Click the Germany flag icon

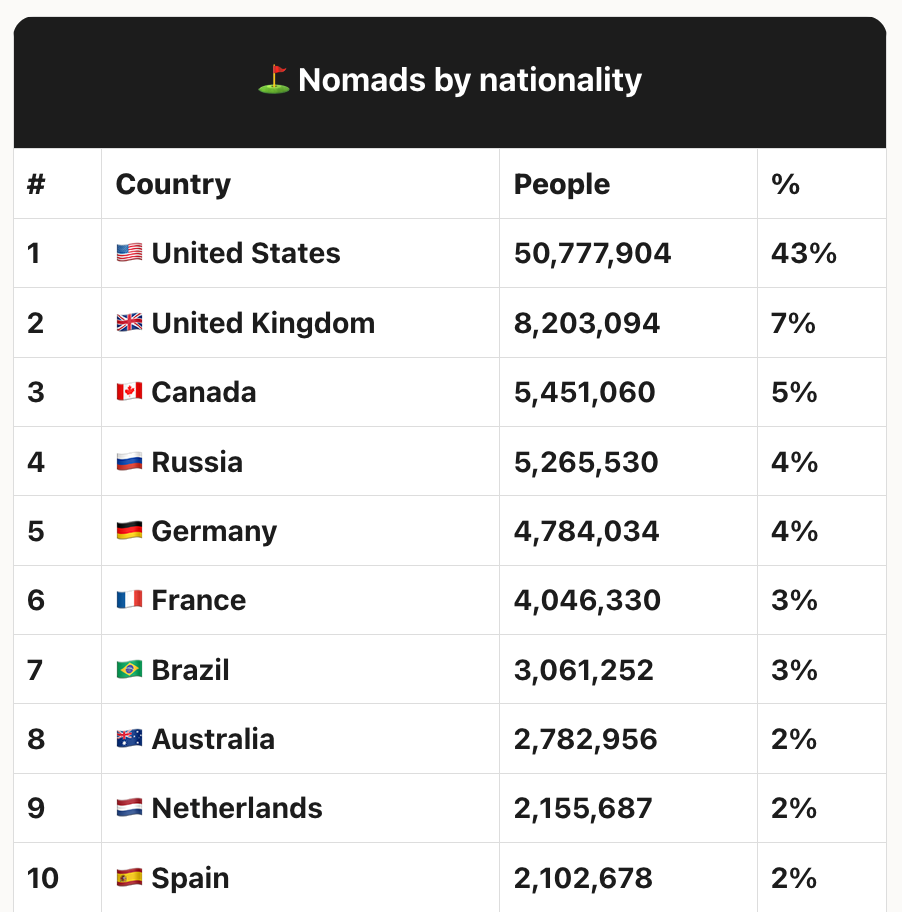click(129, 531)
